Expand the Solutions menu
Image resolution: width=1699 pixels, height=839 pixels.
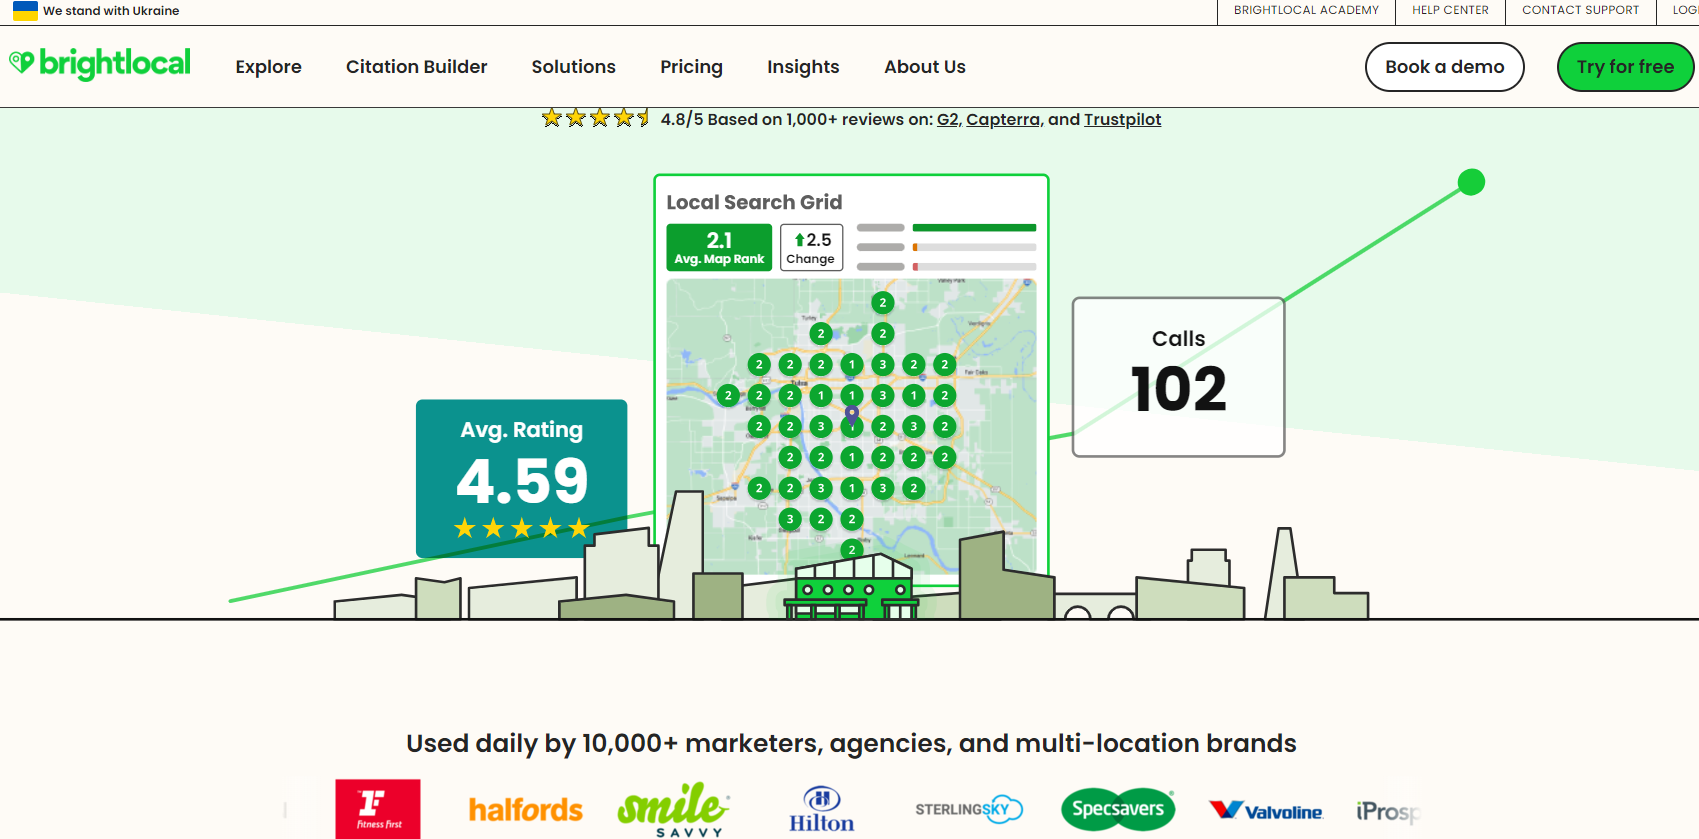pos(573,67)
